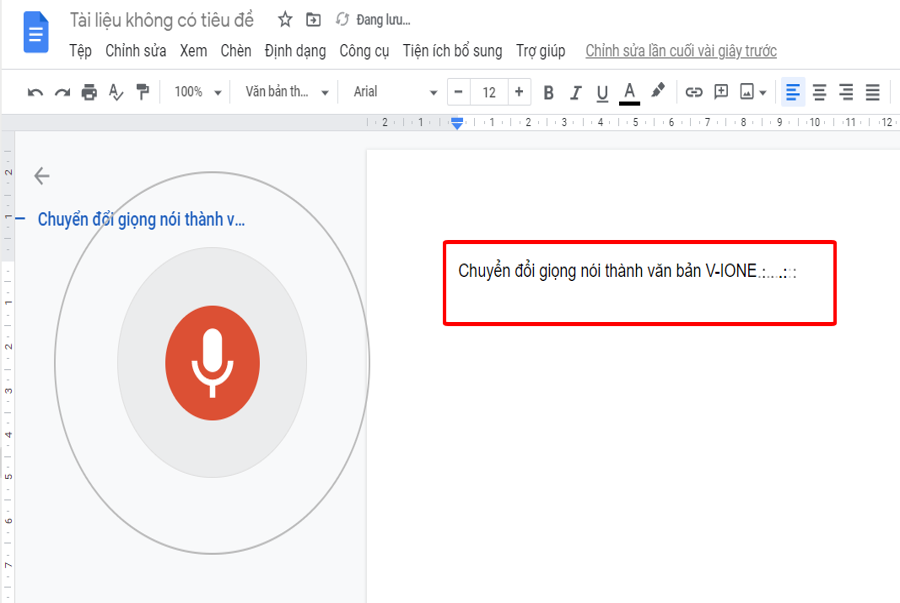Move document to folder icon
The image size is (900, 603).
pyautogui.click(x=313, y=20)
